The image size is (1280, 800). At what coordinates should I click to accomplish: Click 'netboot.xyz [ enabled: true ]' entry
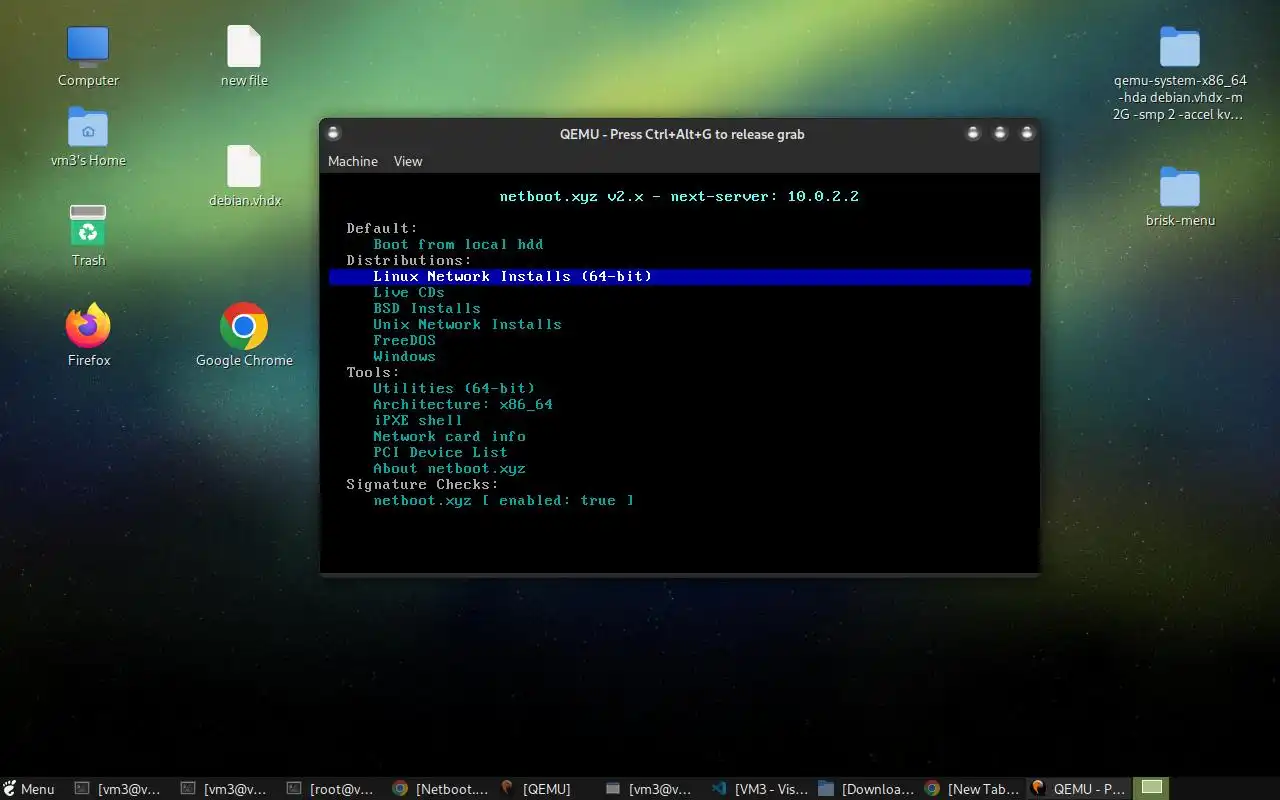click(503, 500)
